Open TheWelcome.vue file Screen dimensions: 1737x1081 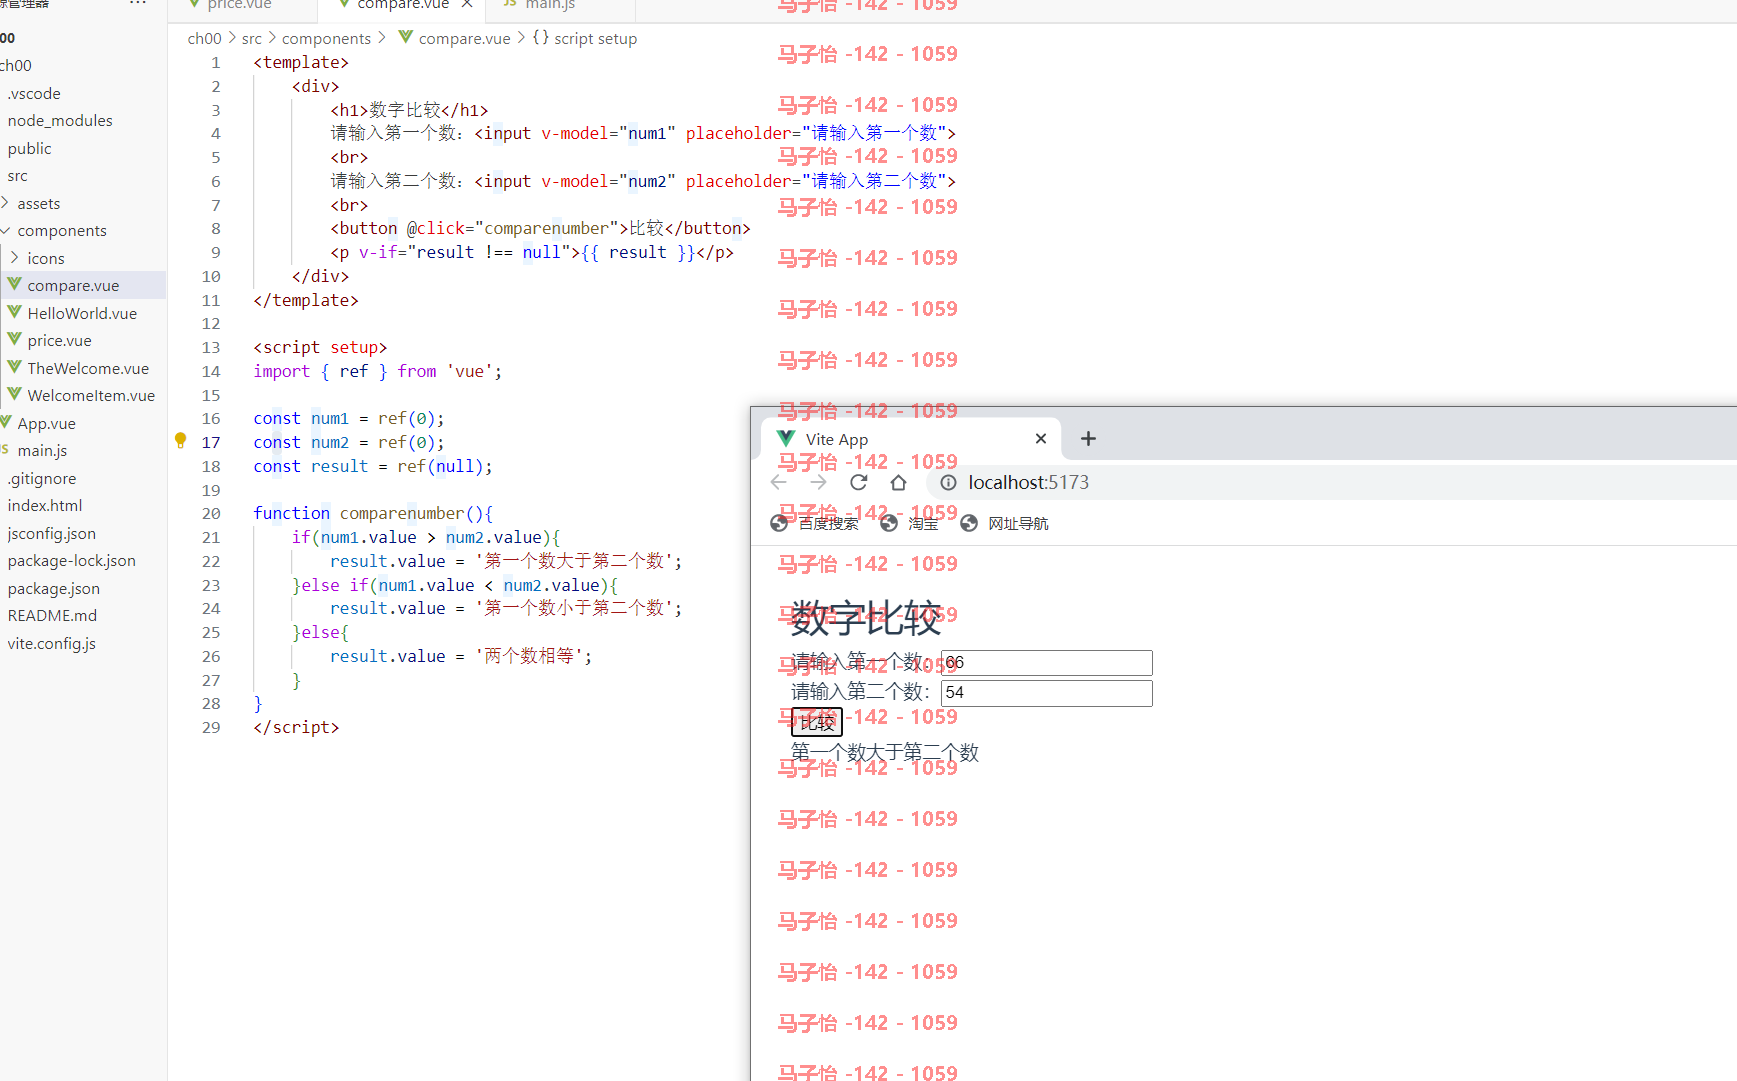(x=88, y=368)
